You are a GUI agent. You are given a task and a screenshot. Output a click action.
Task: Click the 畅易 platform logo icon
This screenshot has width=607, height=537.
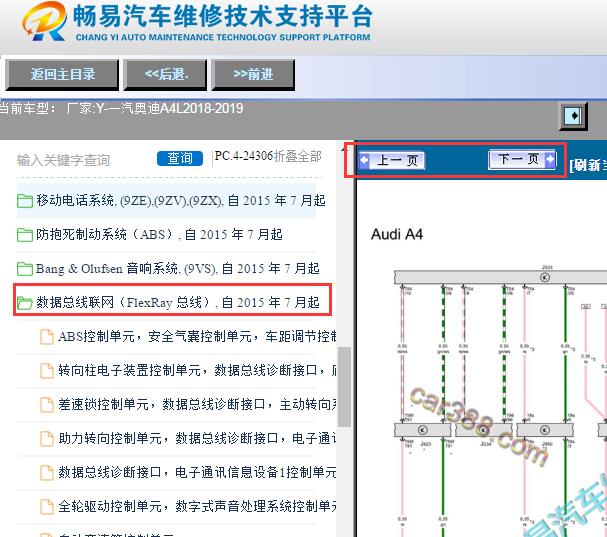point(43,21)
